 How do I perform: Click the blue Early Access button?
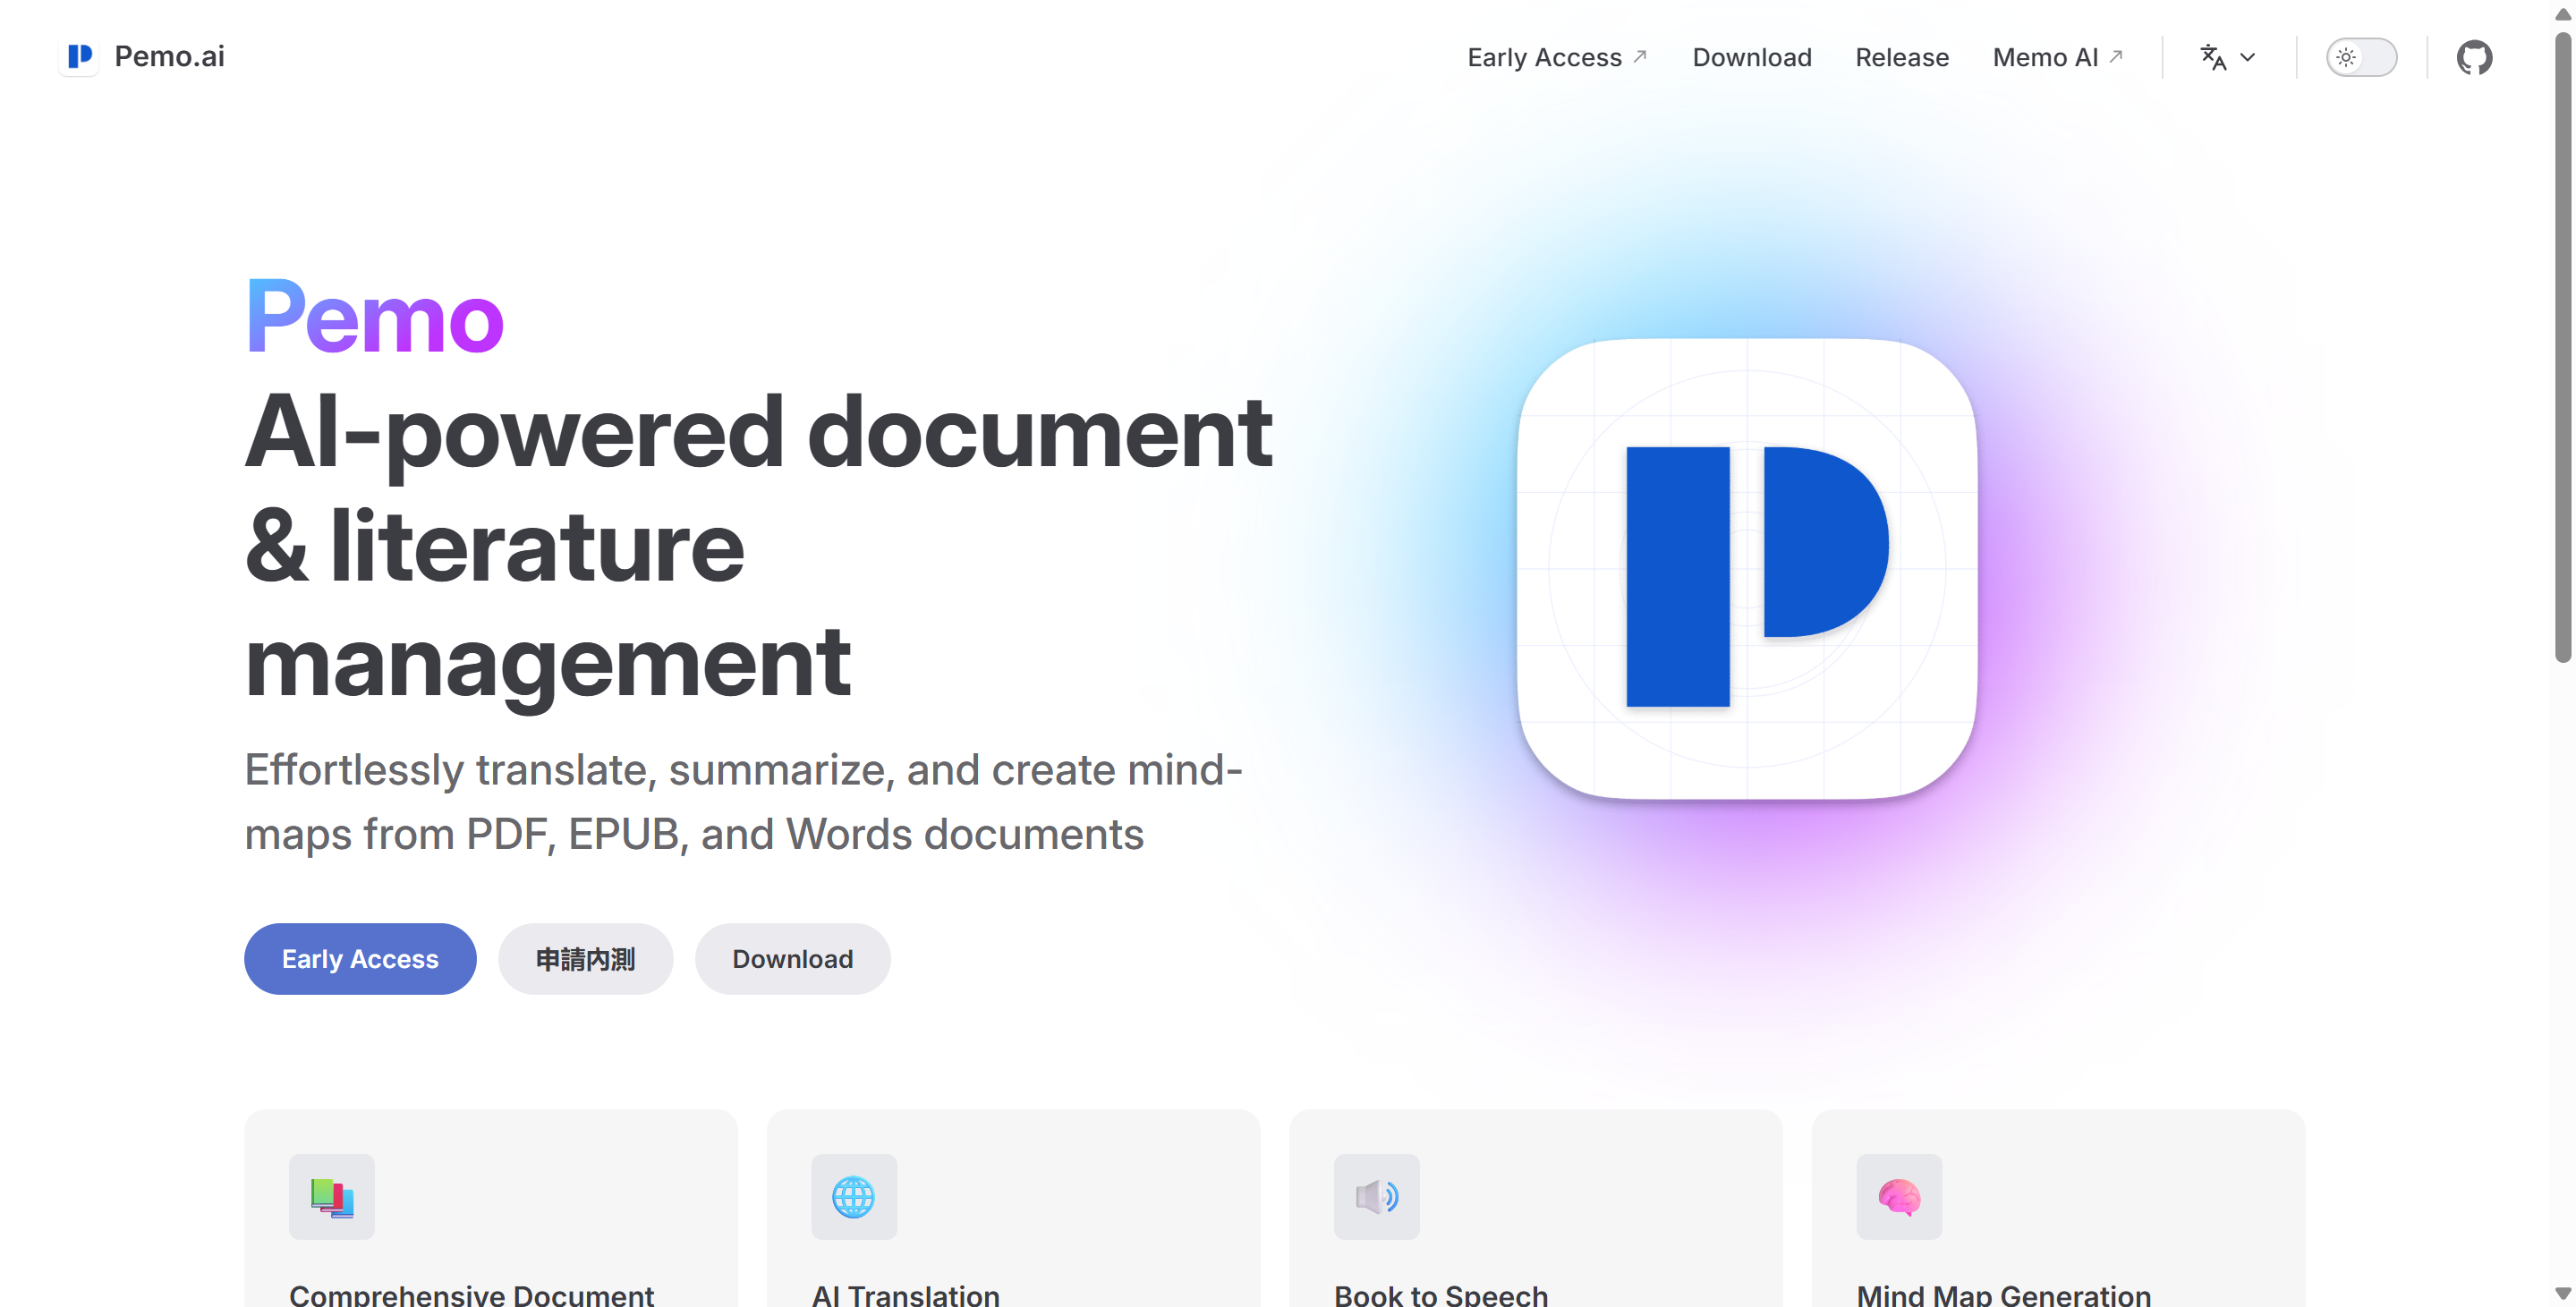[x=360, y=958]
